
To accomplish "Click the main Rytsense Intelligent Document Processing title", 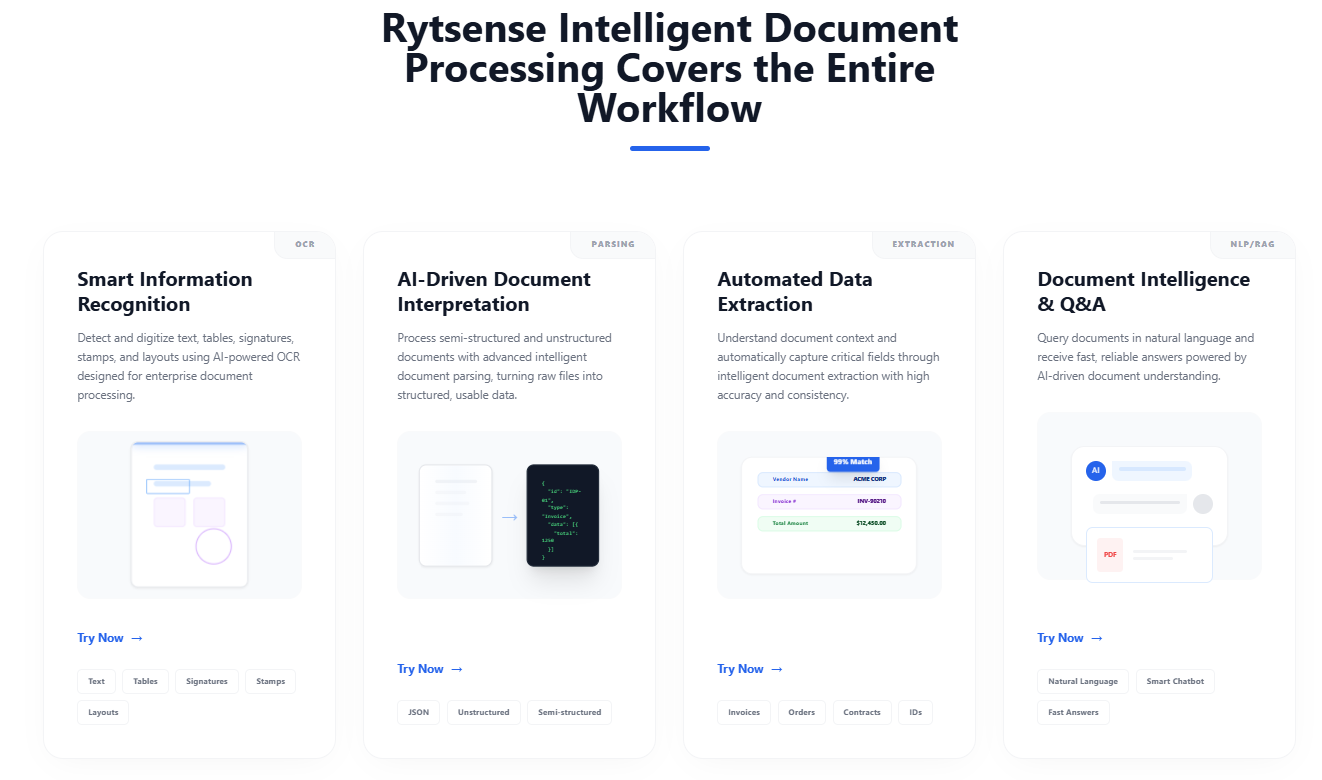I will pos(670,68).
